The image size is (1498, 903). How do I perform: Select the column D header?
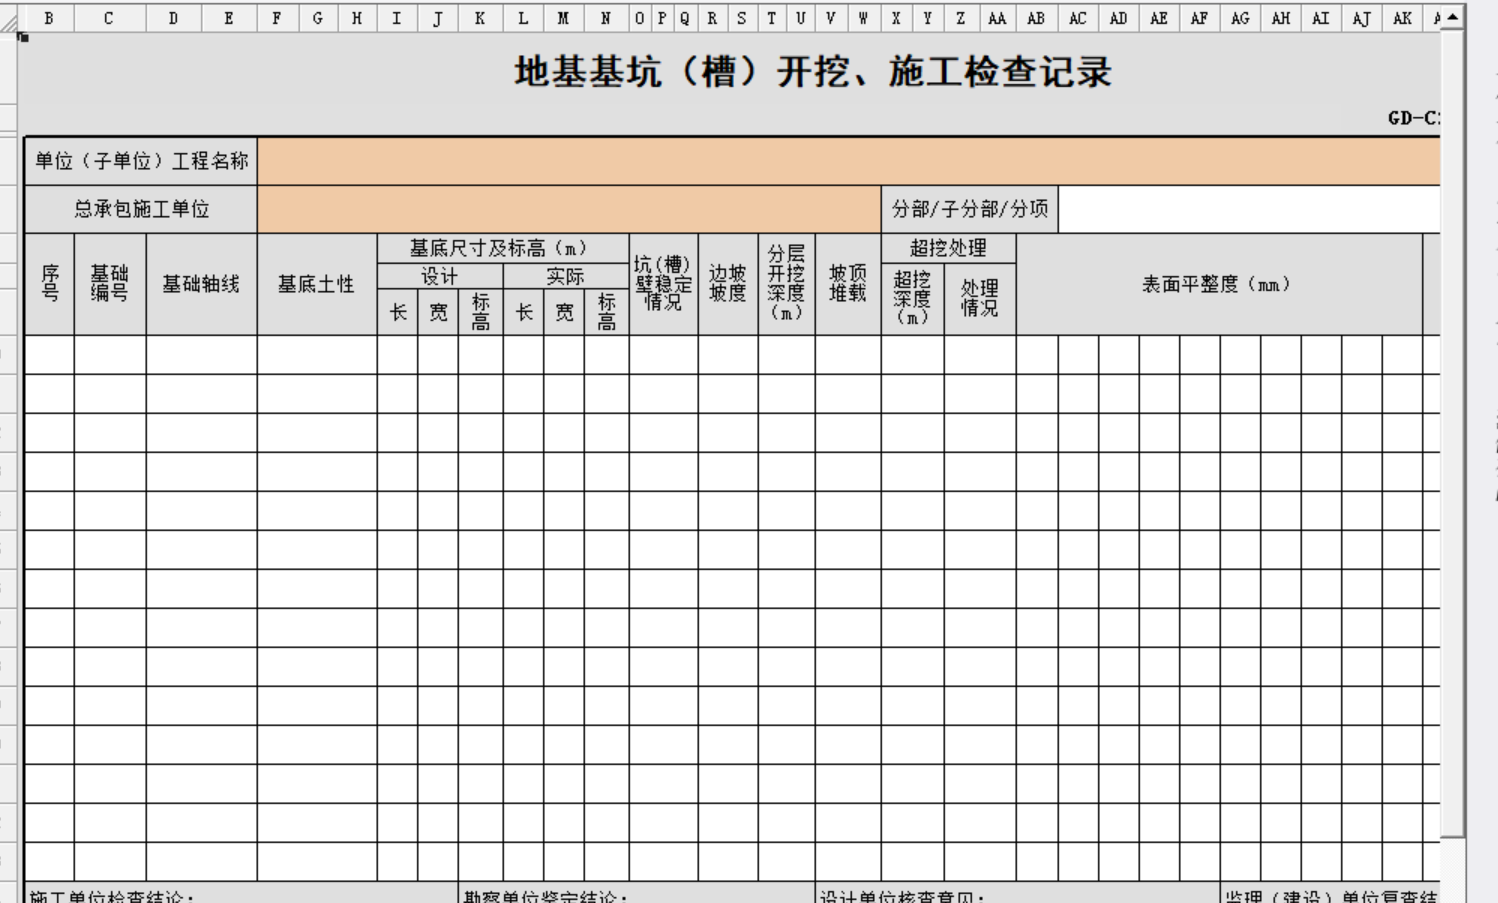(x=174, y=18)
